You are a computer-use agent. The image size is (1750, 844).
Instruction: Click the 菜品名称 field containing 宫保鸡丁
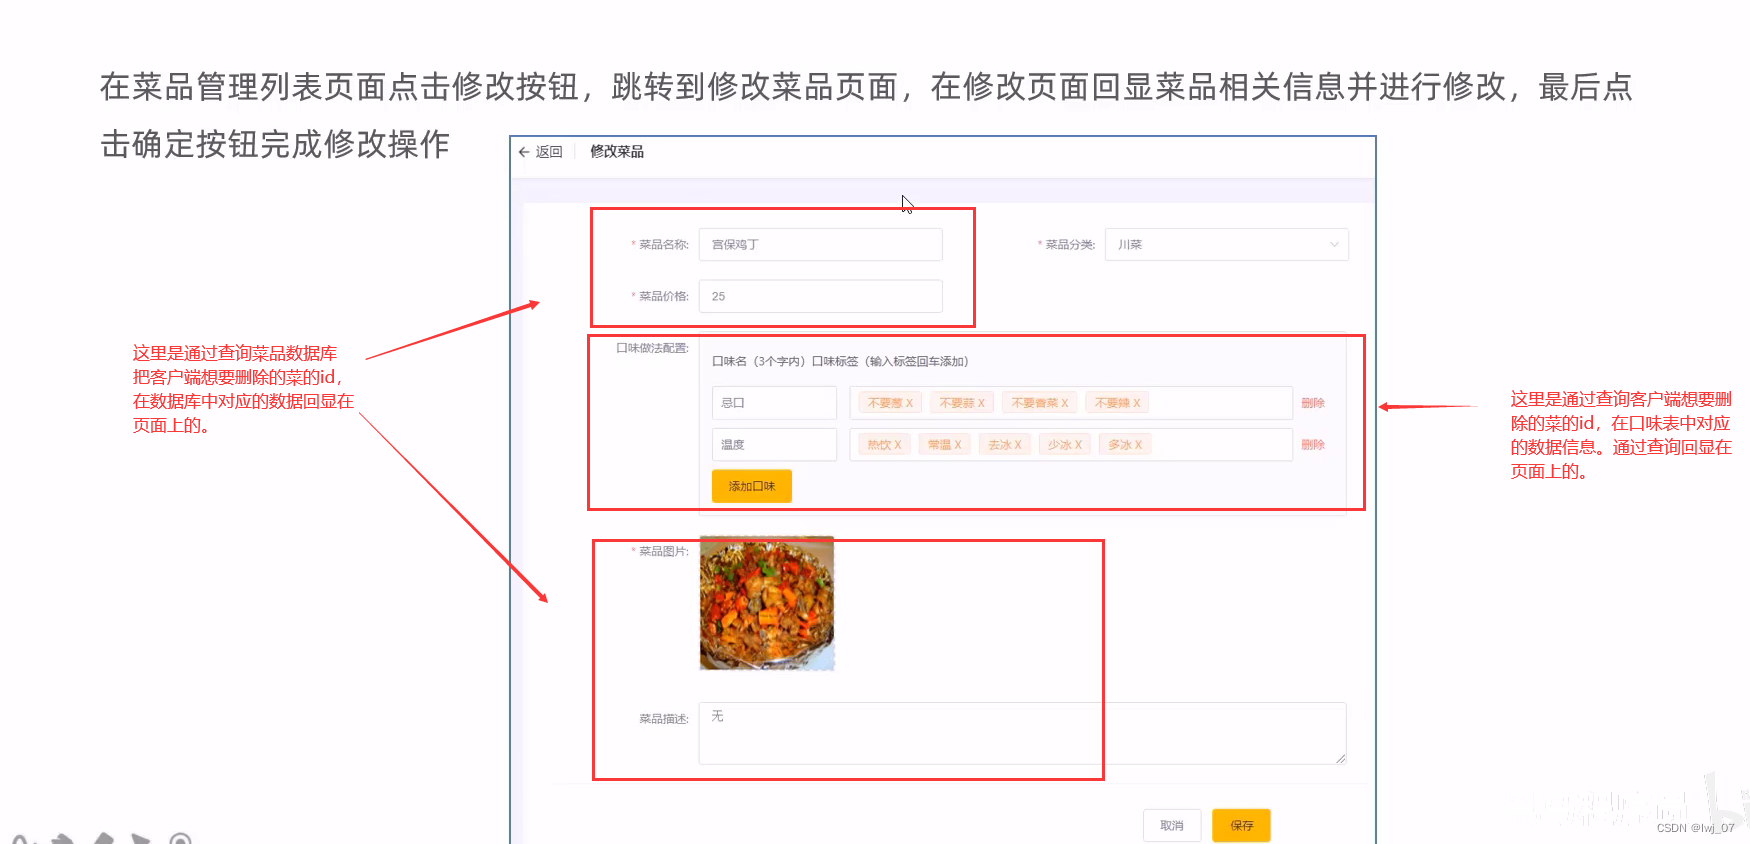(820, 244)
